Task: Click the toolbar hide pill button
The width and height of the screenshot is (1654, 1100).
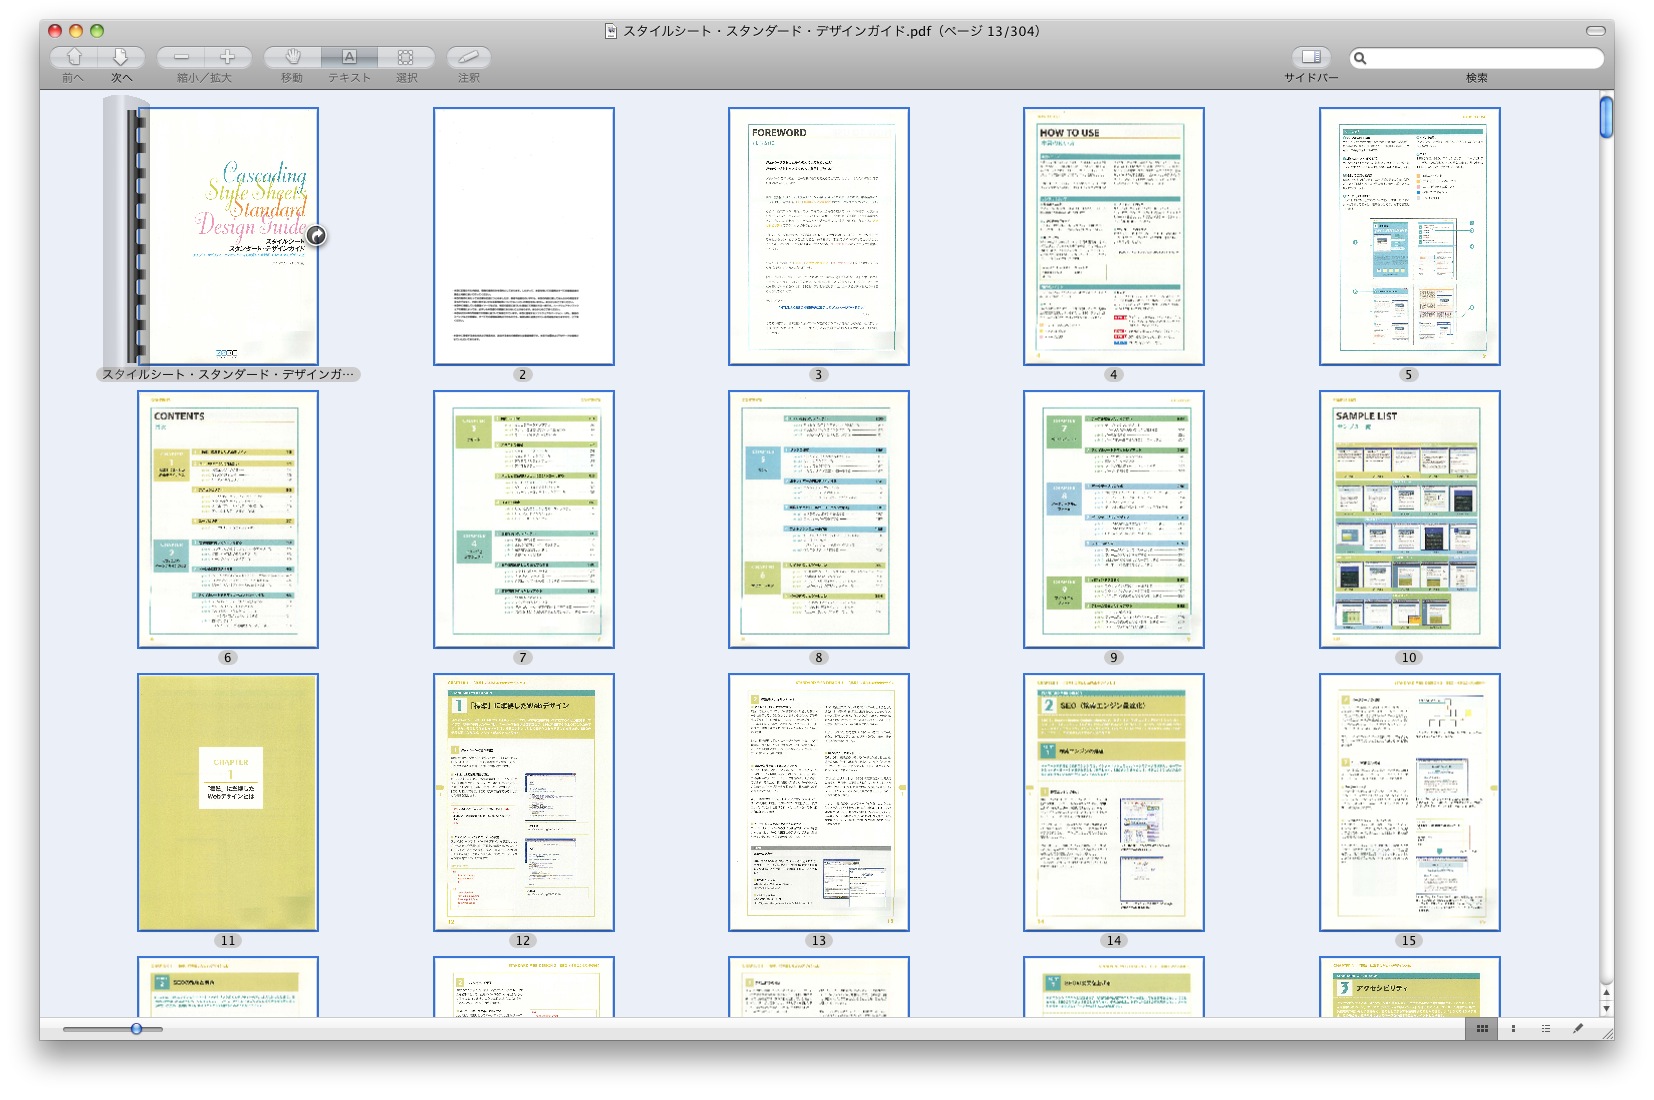Action: (x=1595, y=31)
